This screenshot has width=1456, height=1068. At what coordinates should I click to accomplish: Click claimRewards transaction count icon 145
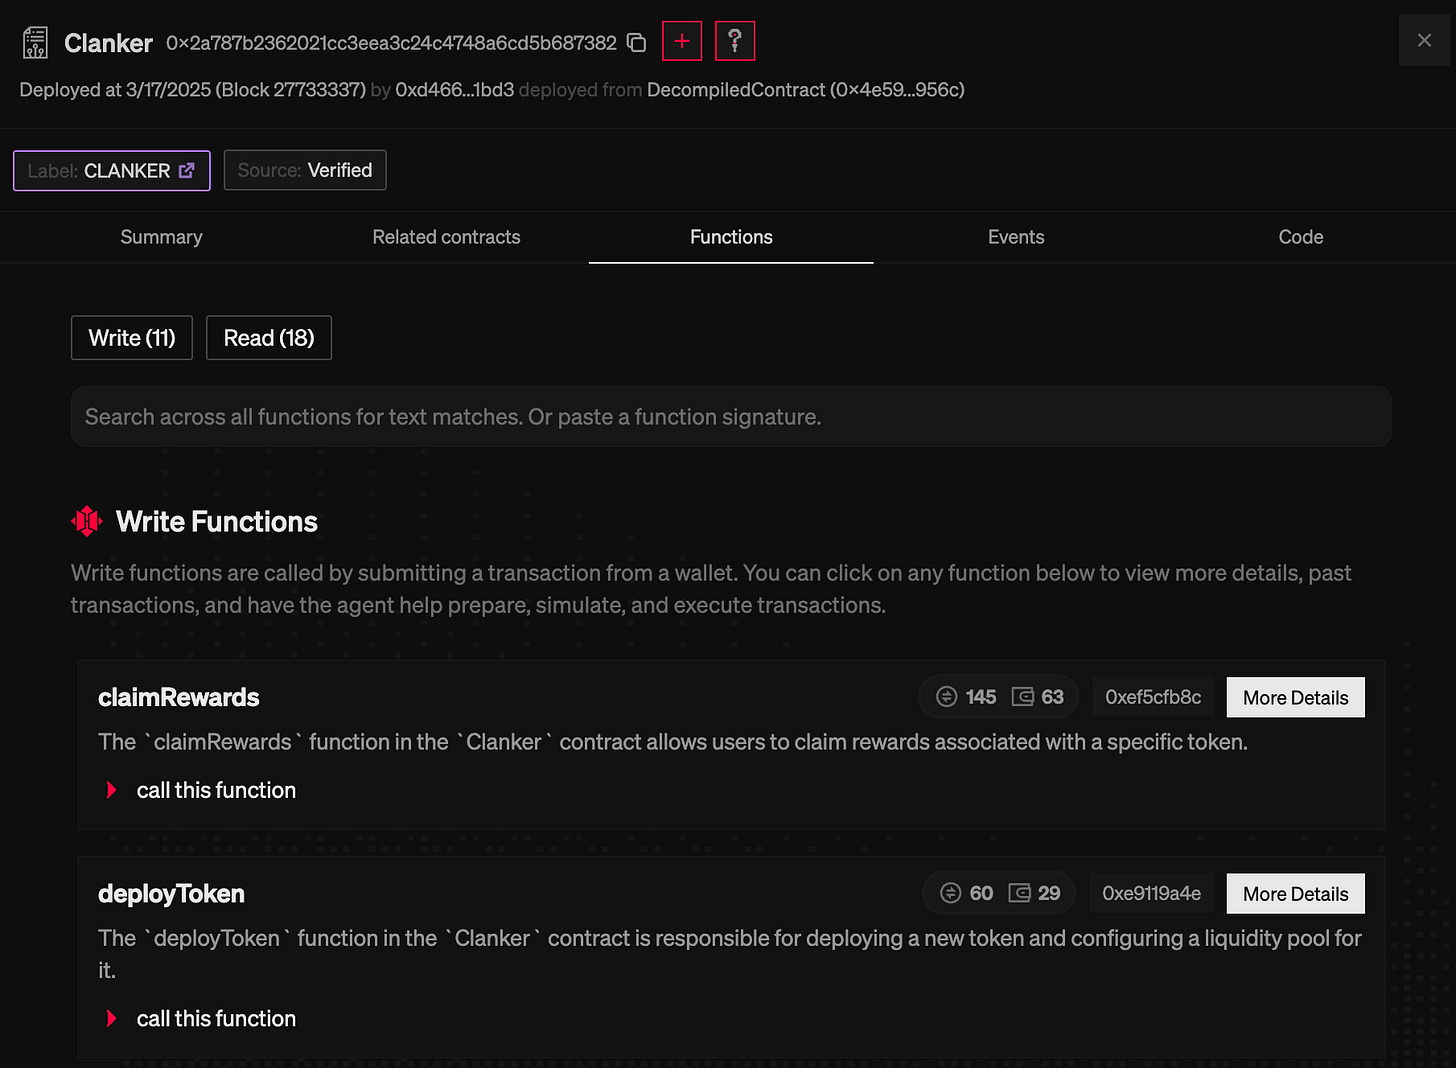[x=946, y=697]
